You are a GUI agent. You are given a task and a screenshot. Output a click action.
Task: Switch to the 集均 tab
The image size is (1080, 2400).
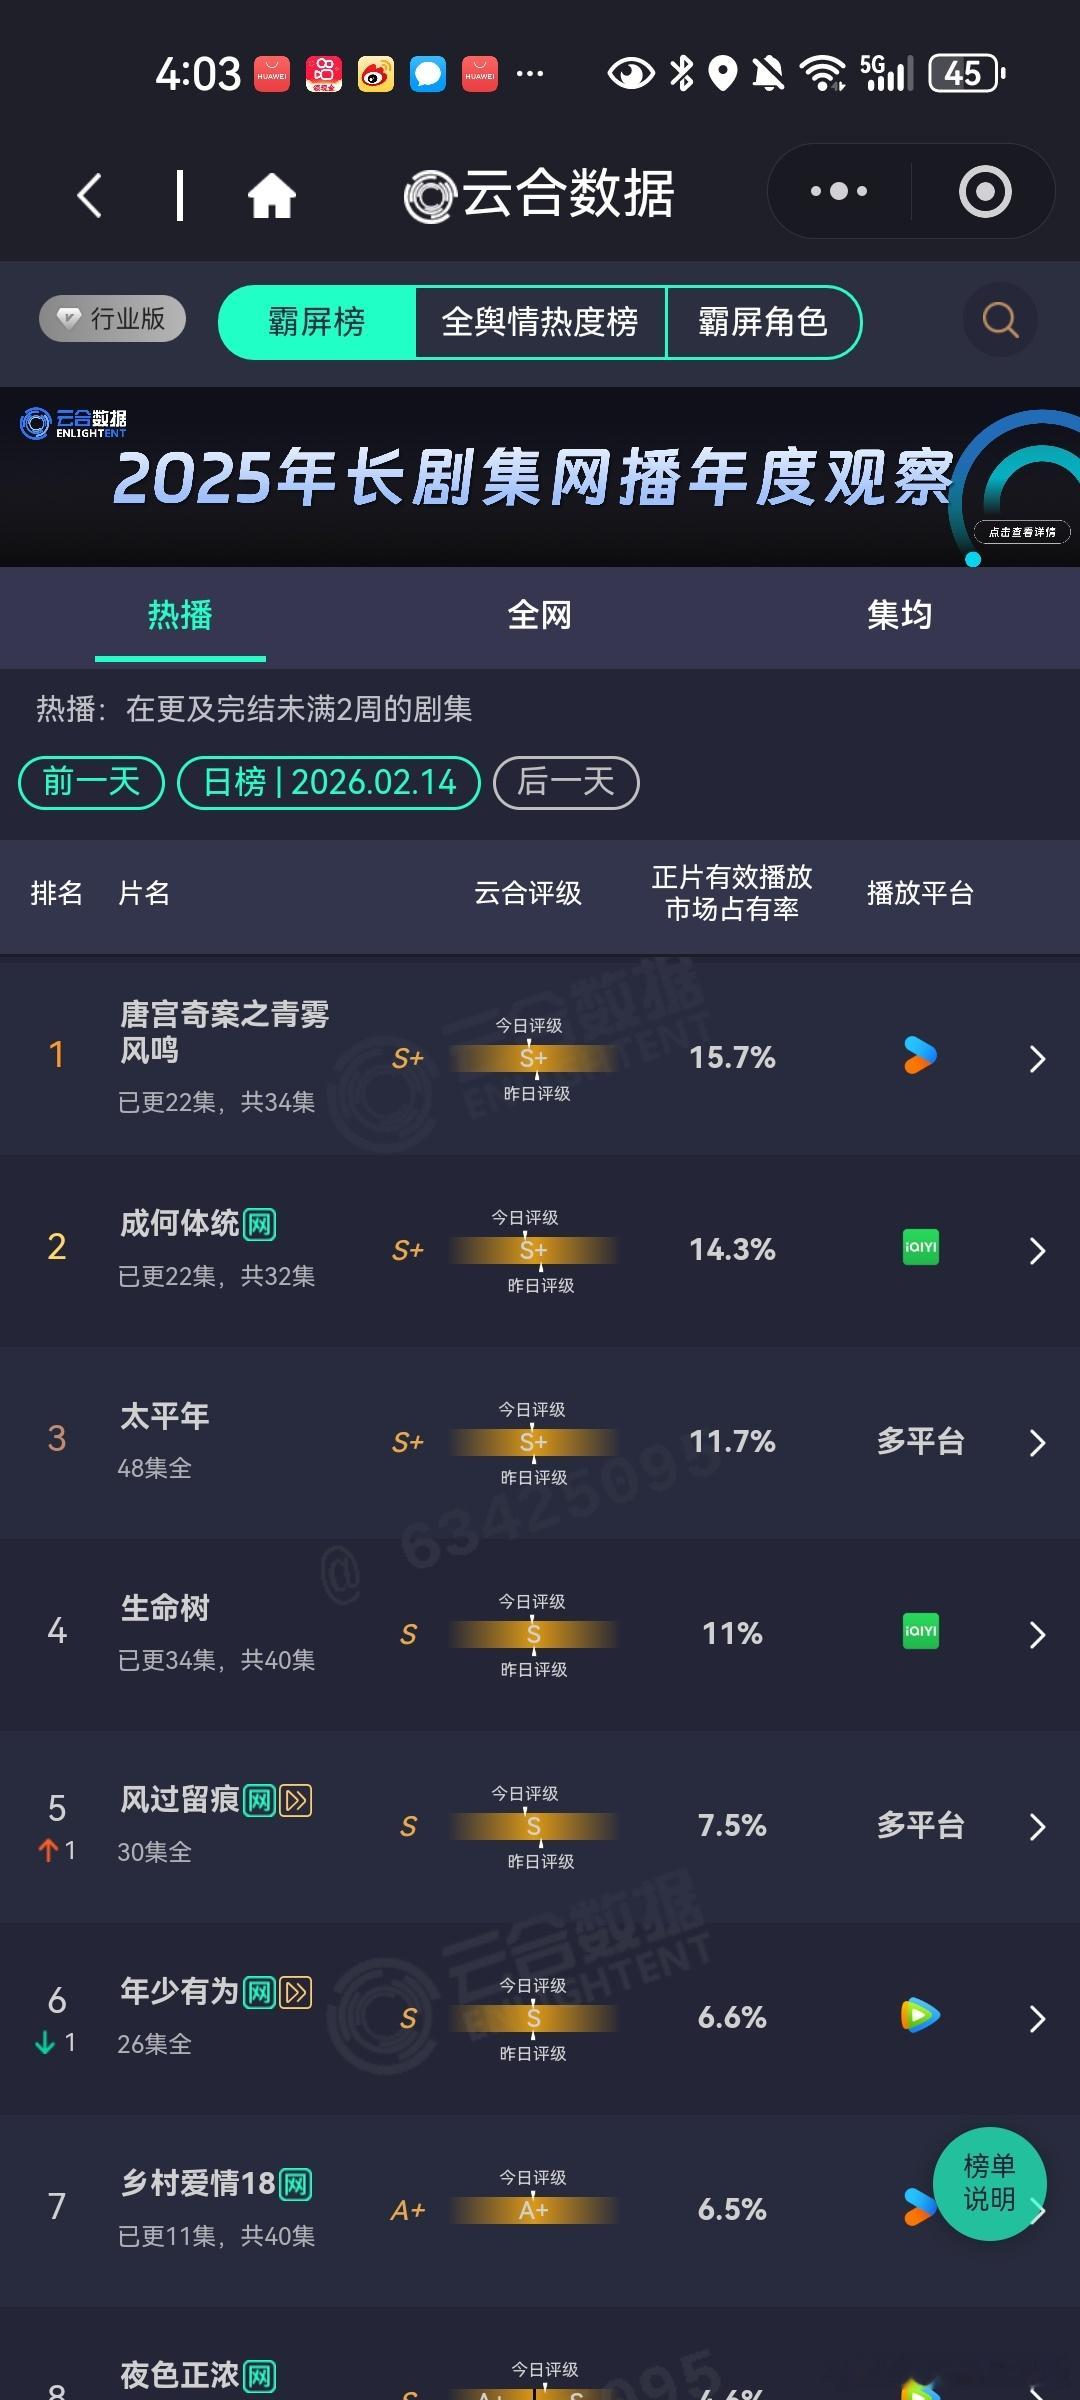coord(897,616)
